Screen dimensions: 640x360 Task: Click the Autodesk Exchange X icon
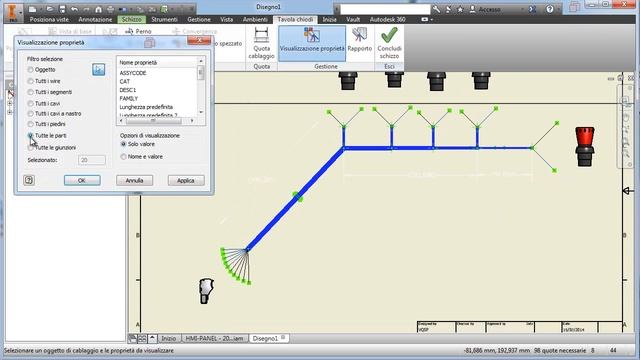point(532,9)
